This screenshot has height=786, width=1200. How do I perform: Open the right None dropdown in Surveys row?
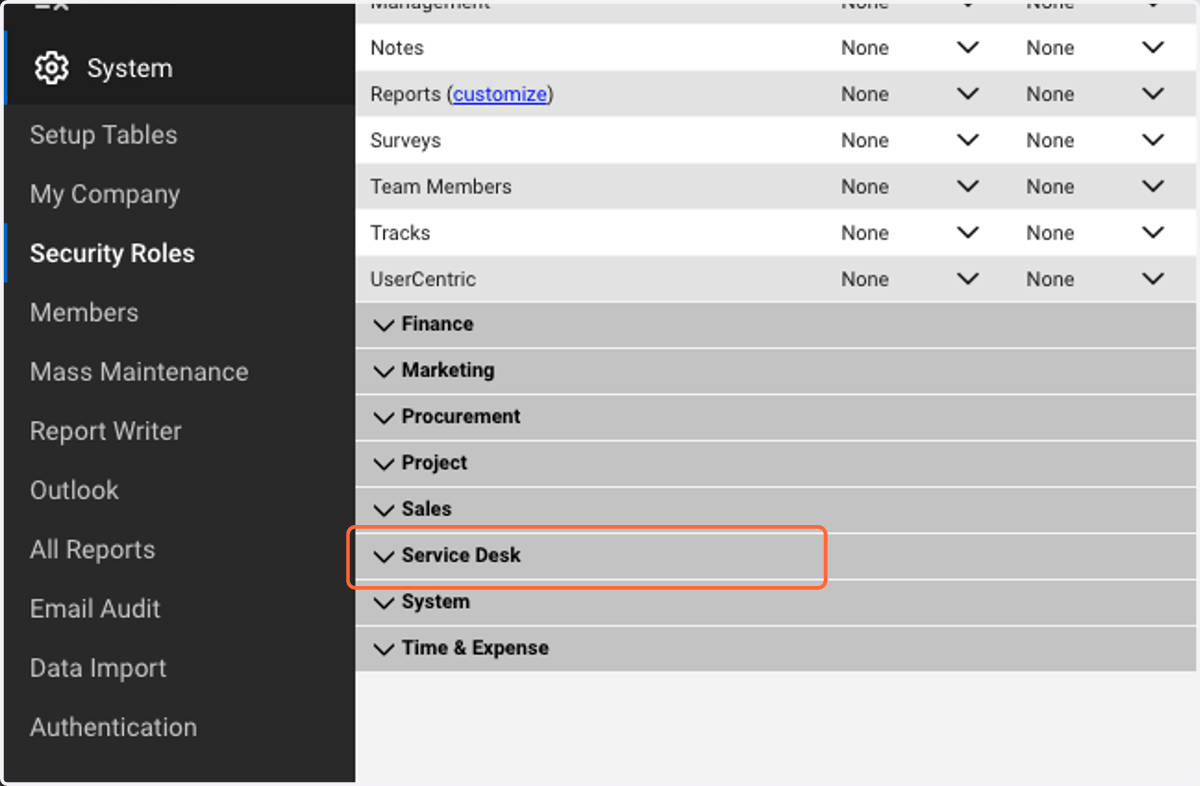[x=1095, y=140]
